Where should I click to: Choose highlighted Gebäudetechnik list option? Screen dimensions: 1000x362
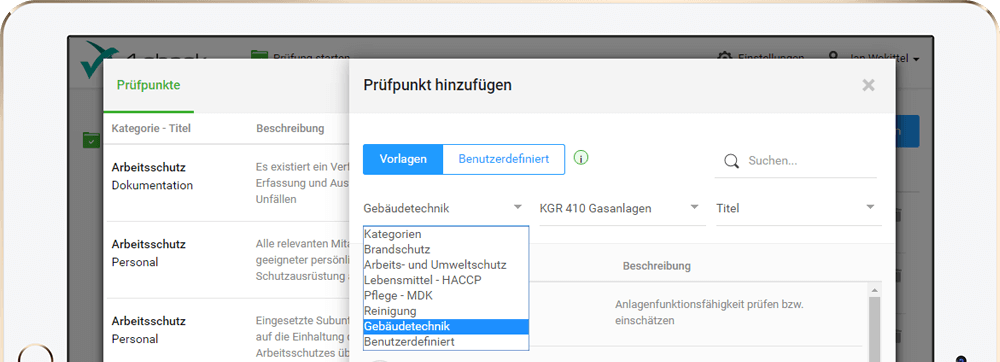click(446, 326)
